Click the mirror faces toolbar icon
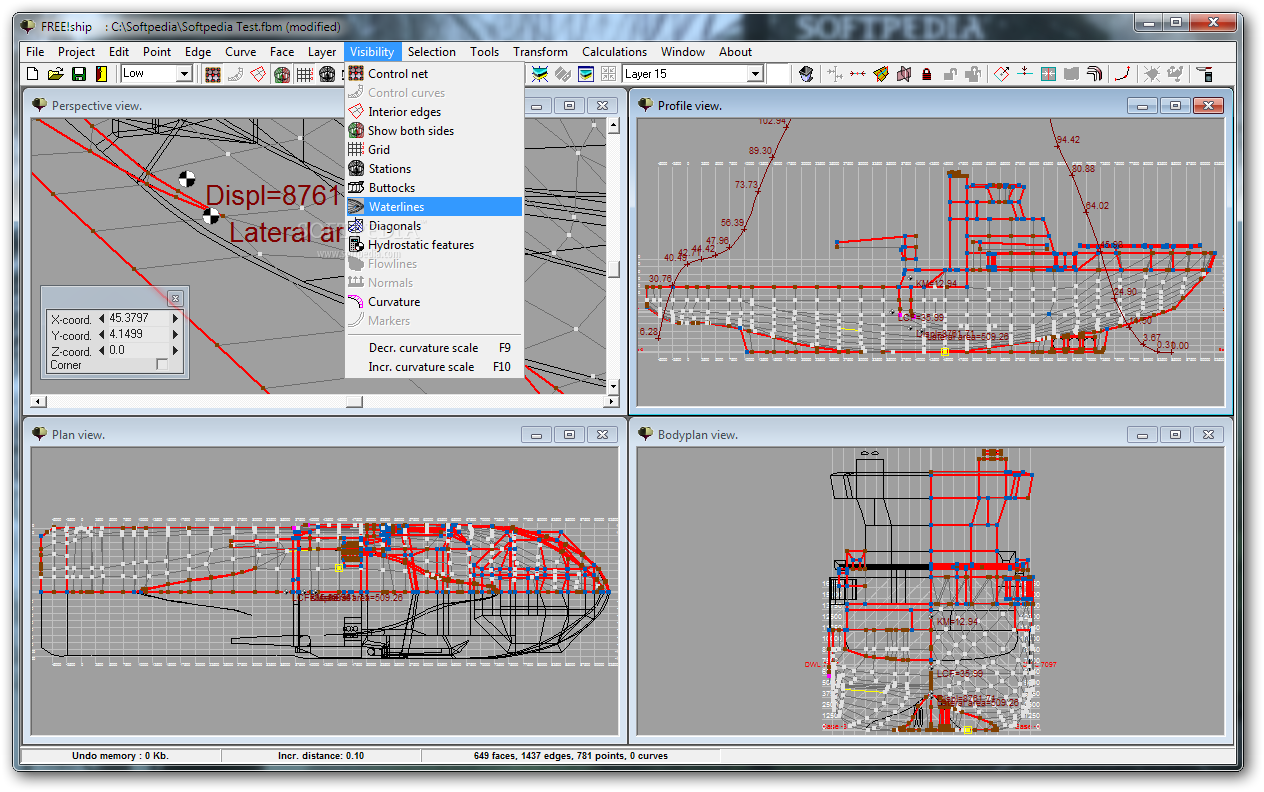 (x=904, y=74)
